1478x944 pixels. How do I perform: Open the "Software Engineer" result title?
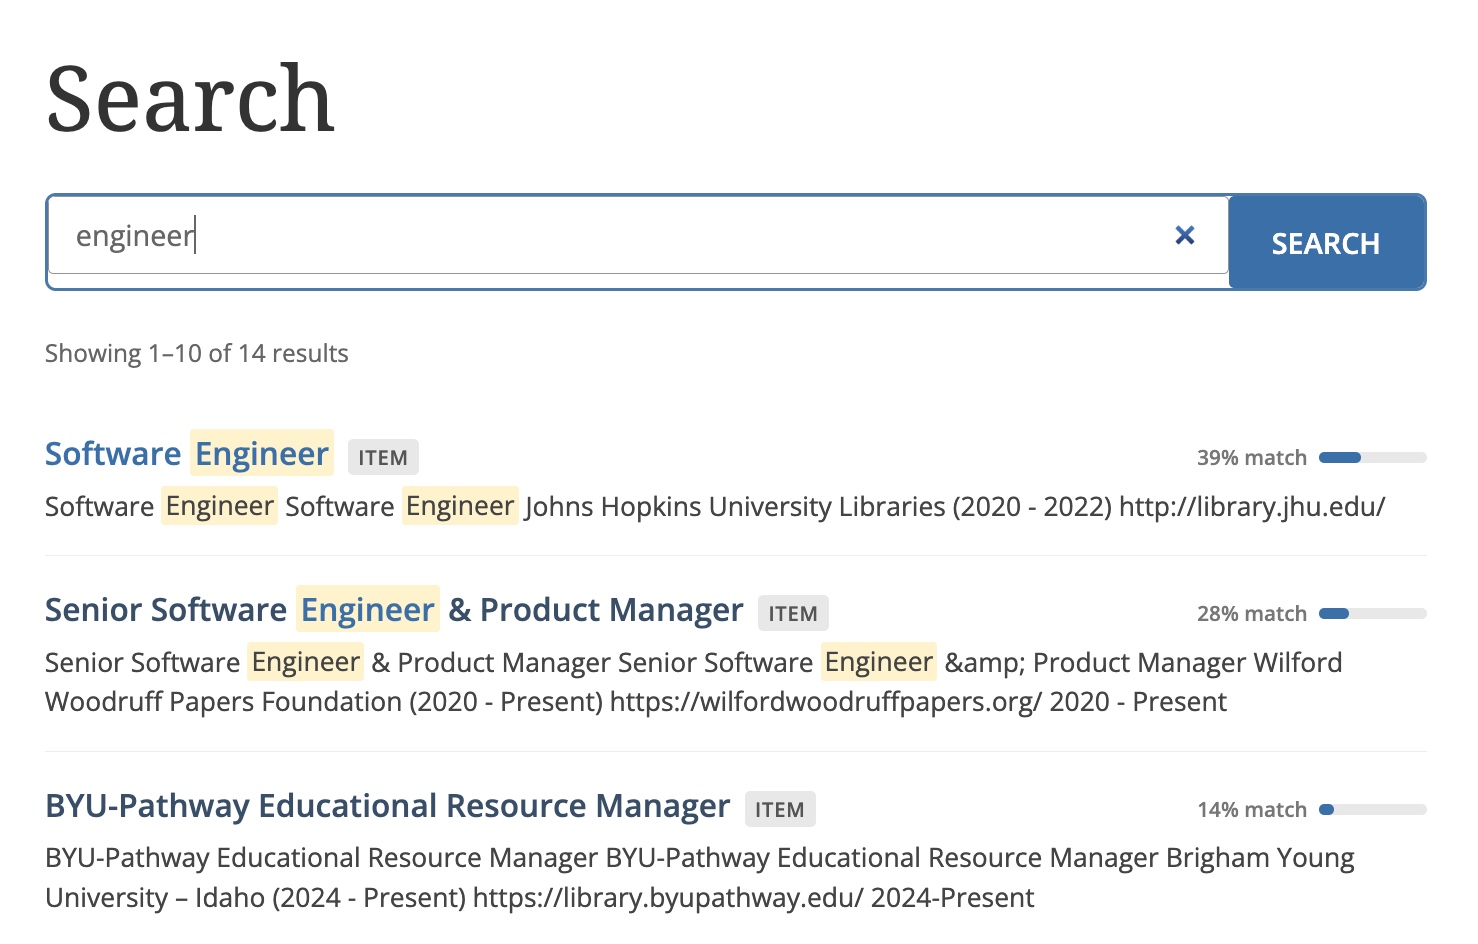[x=187, y=454]
